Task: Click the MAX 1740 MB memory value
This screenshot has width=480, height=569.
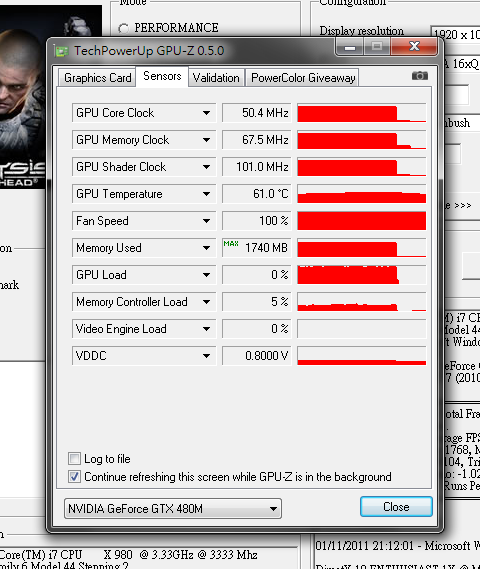Action: [257, 248]
